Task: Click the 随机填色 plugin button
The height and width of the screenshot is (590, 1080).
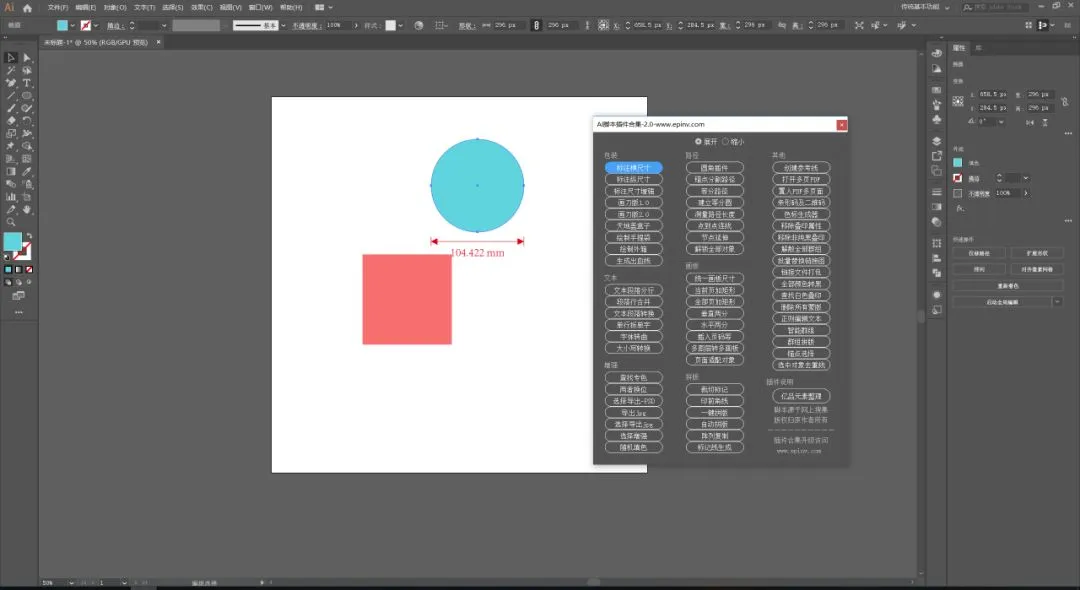Action: point(634,447)
